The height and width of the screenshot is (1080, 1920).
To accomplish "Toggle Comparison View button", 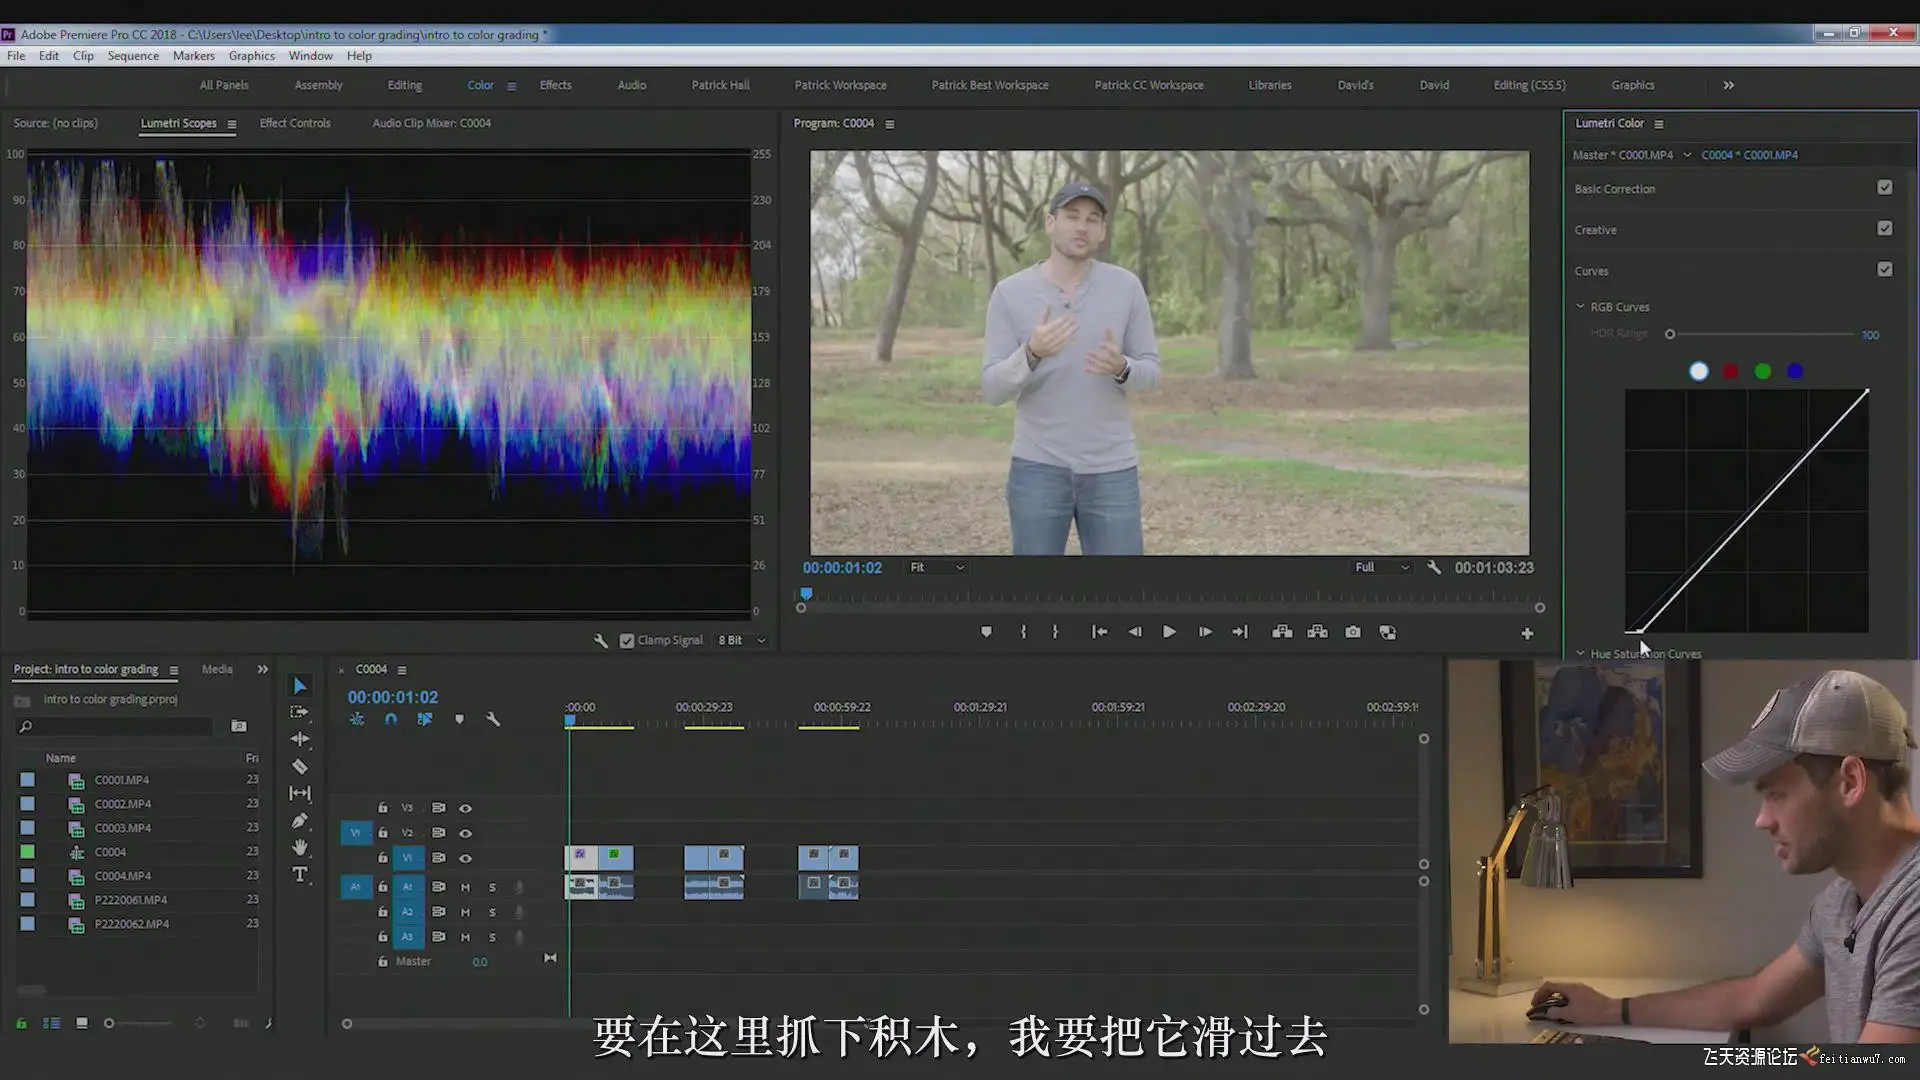I will [1388, 632].
